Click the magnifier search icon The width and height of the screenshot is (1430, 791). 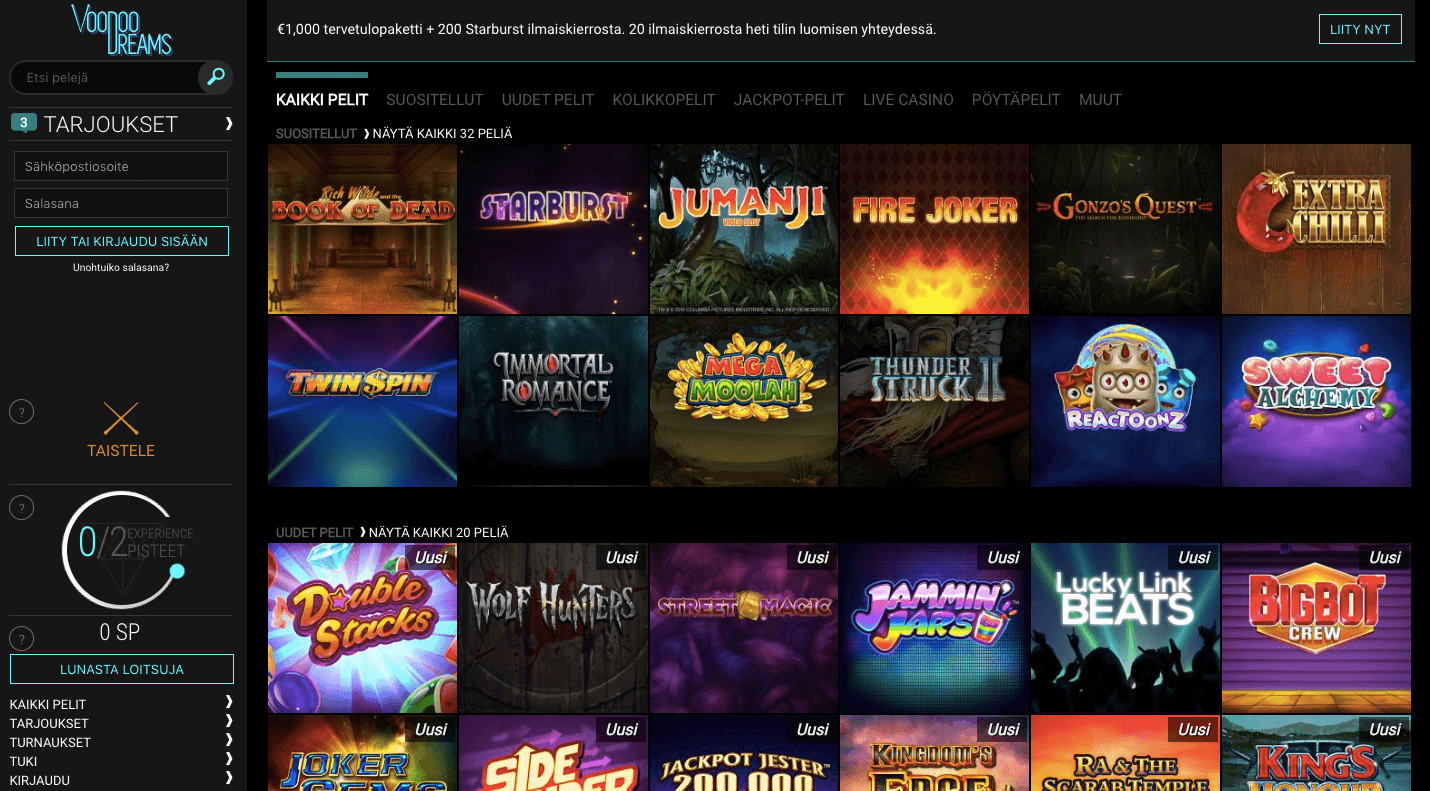pyautogui.click(x=215, y=76)
